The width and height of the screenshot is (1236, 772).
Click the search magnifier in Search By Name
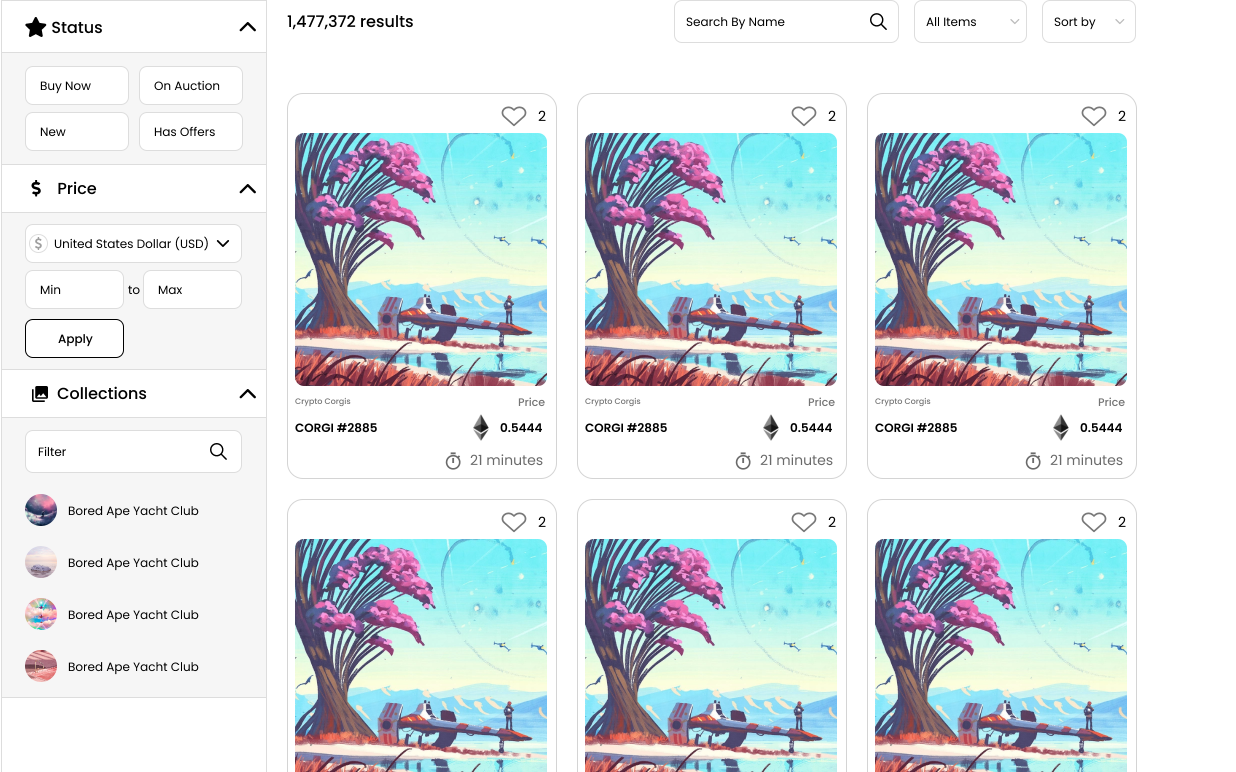tap(878, 22)
